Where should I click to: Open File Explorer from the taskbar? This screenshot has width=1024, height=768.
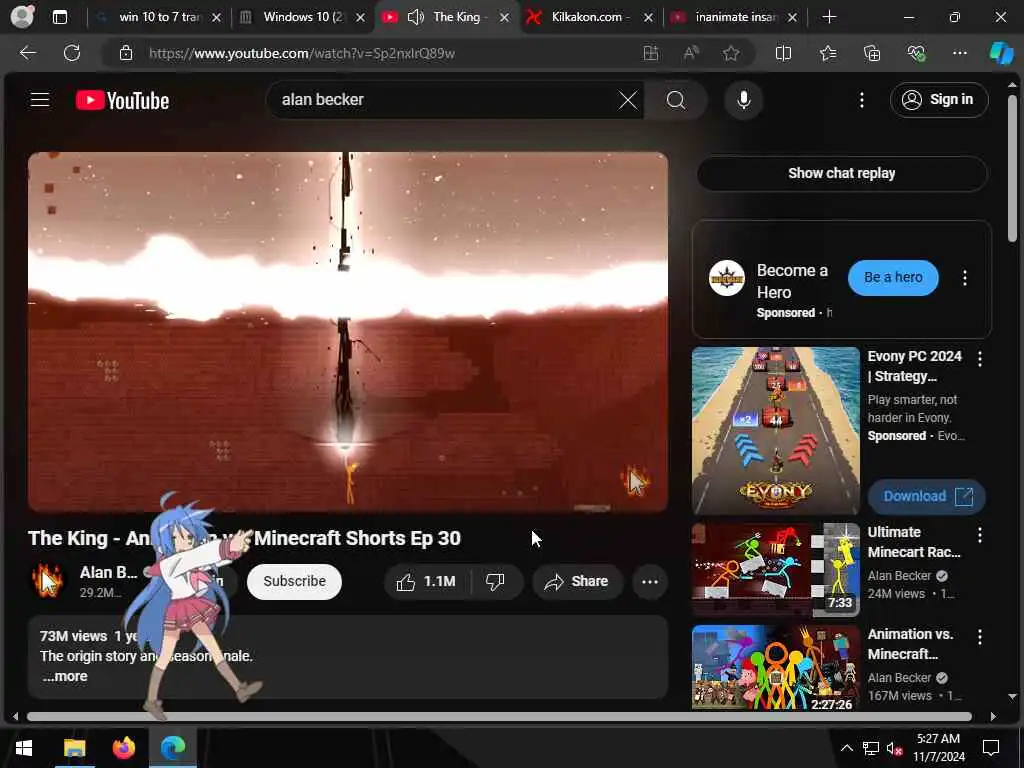tap(74, 748)
